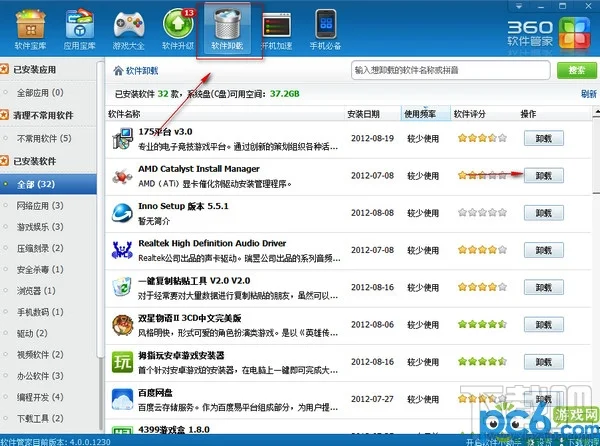The height and width of the screenshot is (446, 600).
Task: Click star icon beside 清理不常用软件 heading
Action: [4, 115]
